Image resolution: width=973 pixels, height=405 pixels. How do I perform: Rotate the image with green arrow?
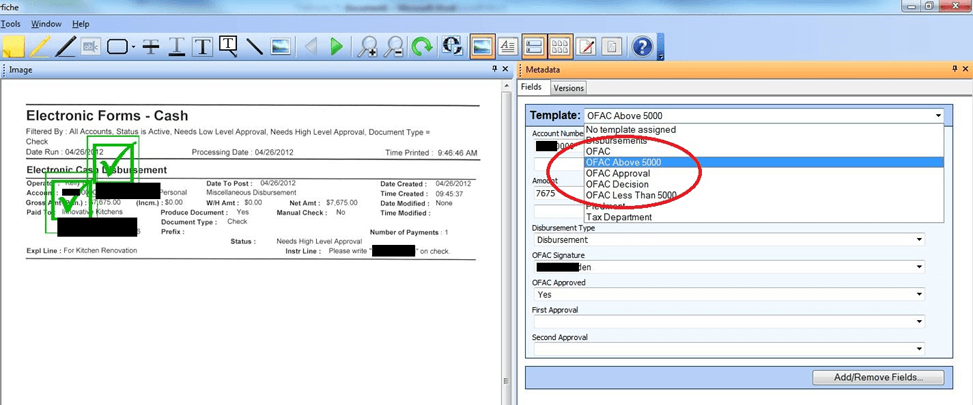[x=422, y=47]
